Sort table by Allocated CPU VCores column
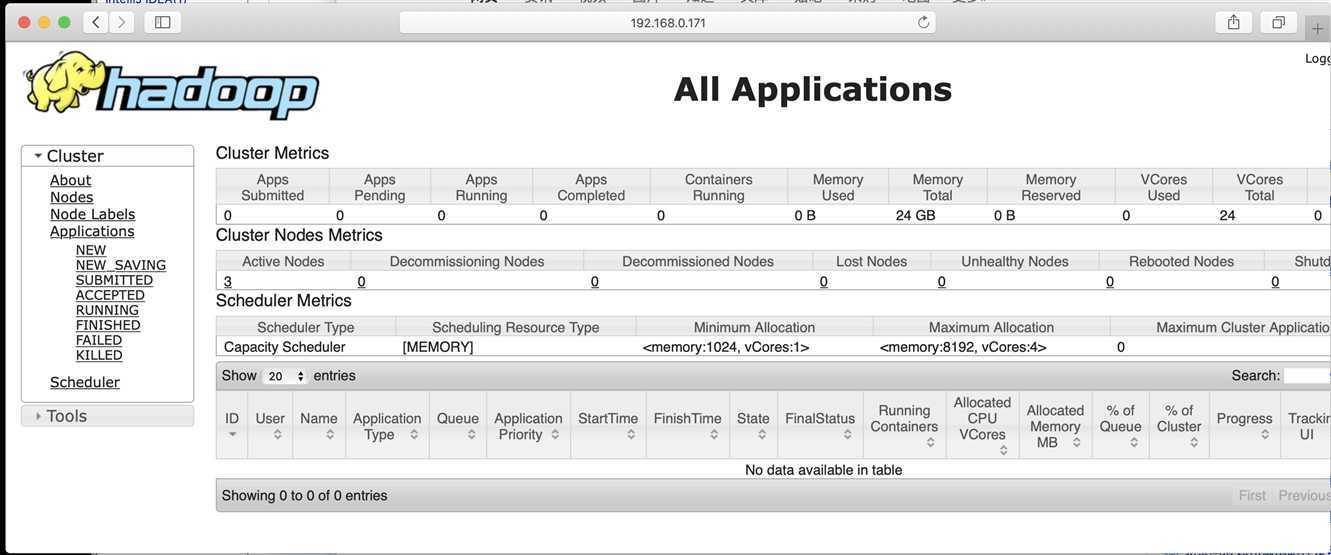Screen dimensions: 1331x555 click(983, 425)
